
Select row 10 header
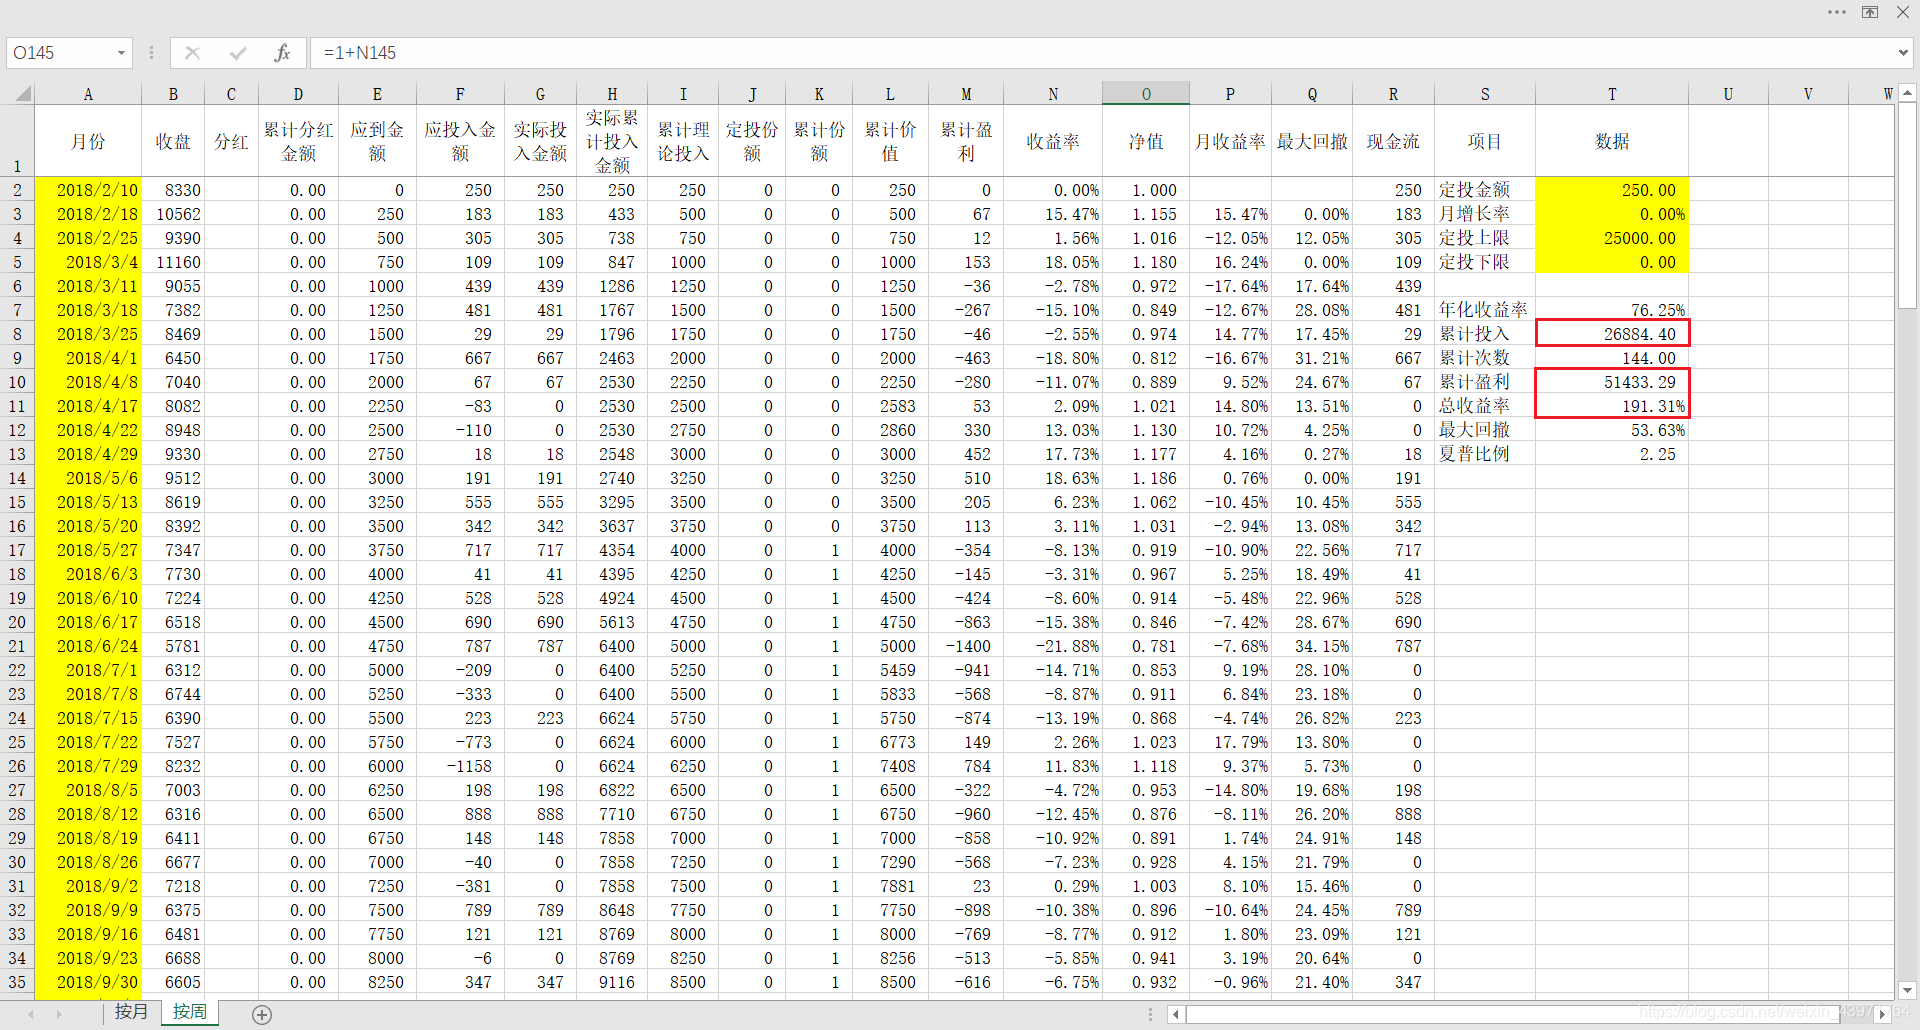pyautogui.click(x=17, y=382)
